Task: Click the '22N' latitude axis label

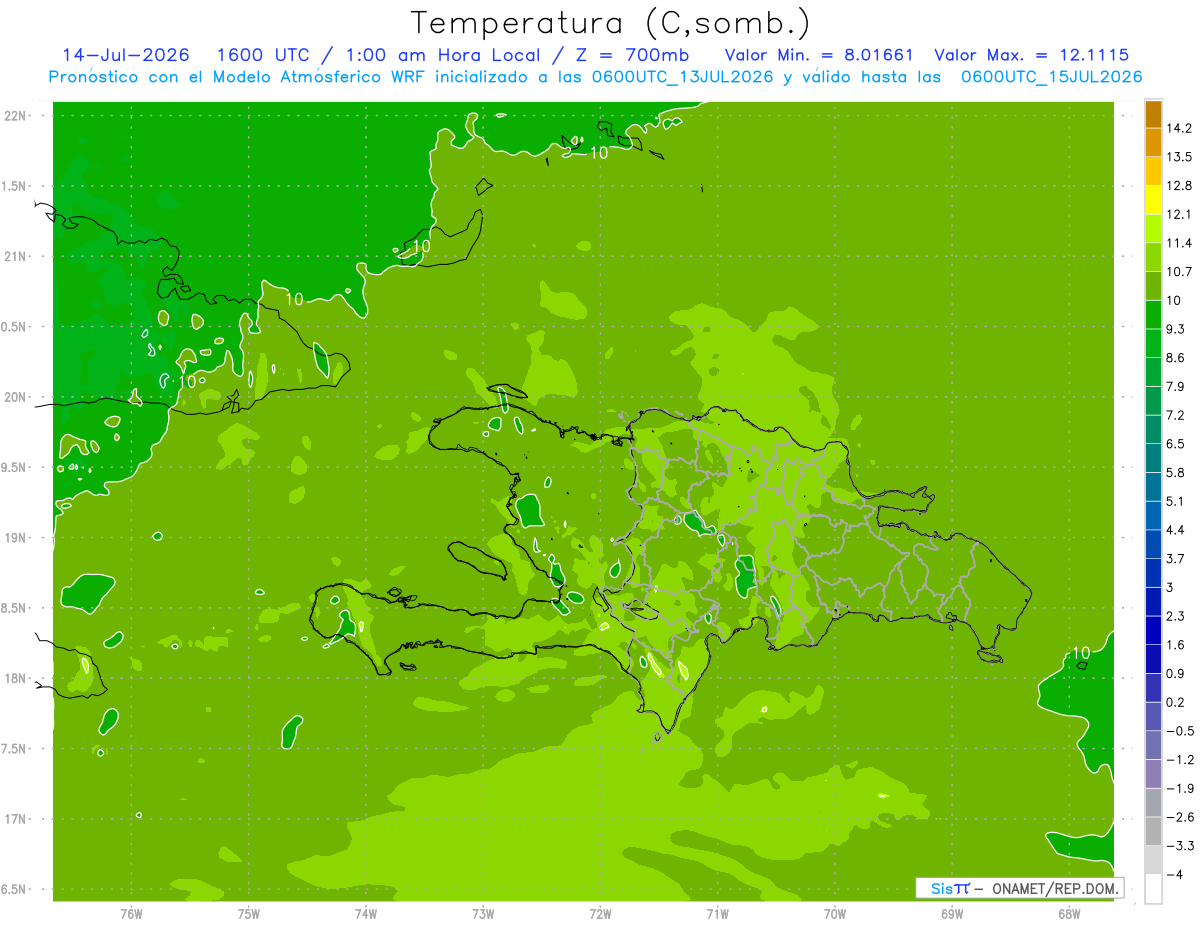Action: click(16, 116)
